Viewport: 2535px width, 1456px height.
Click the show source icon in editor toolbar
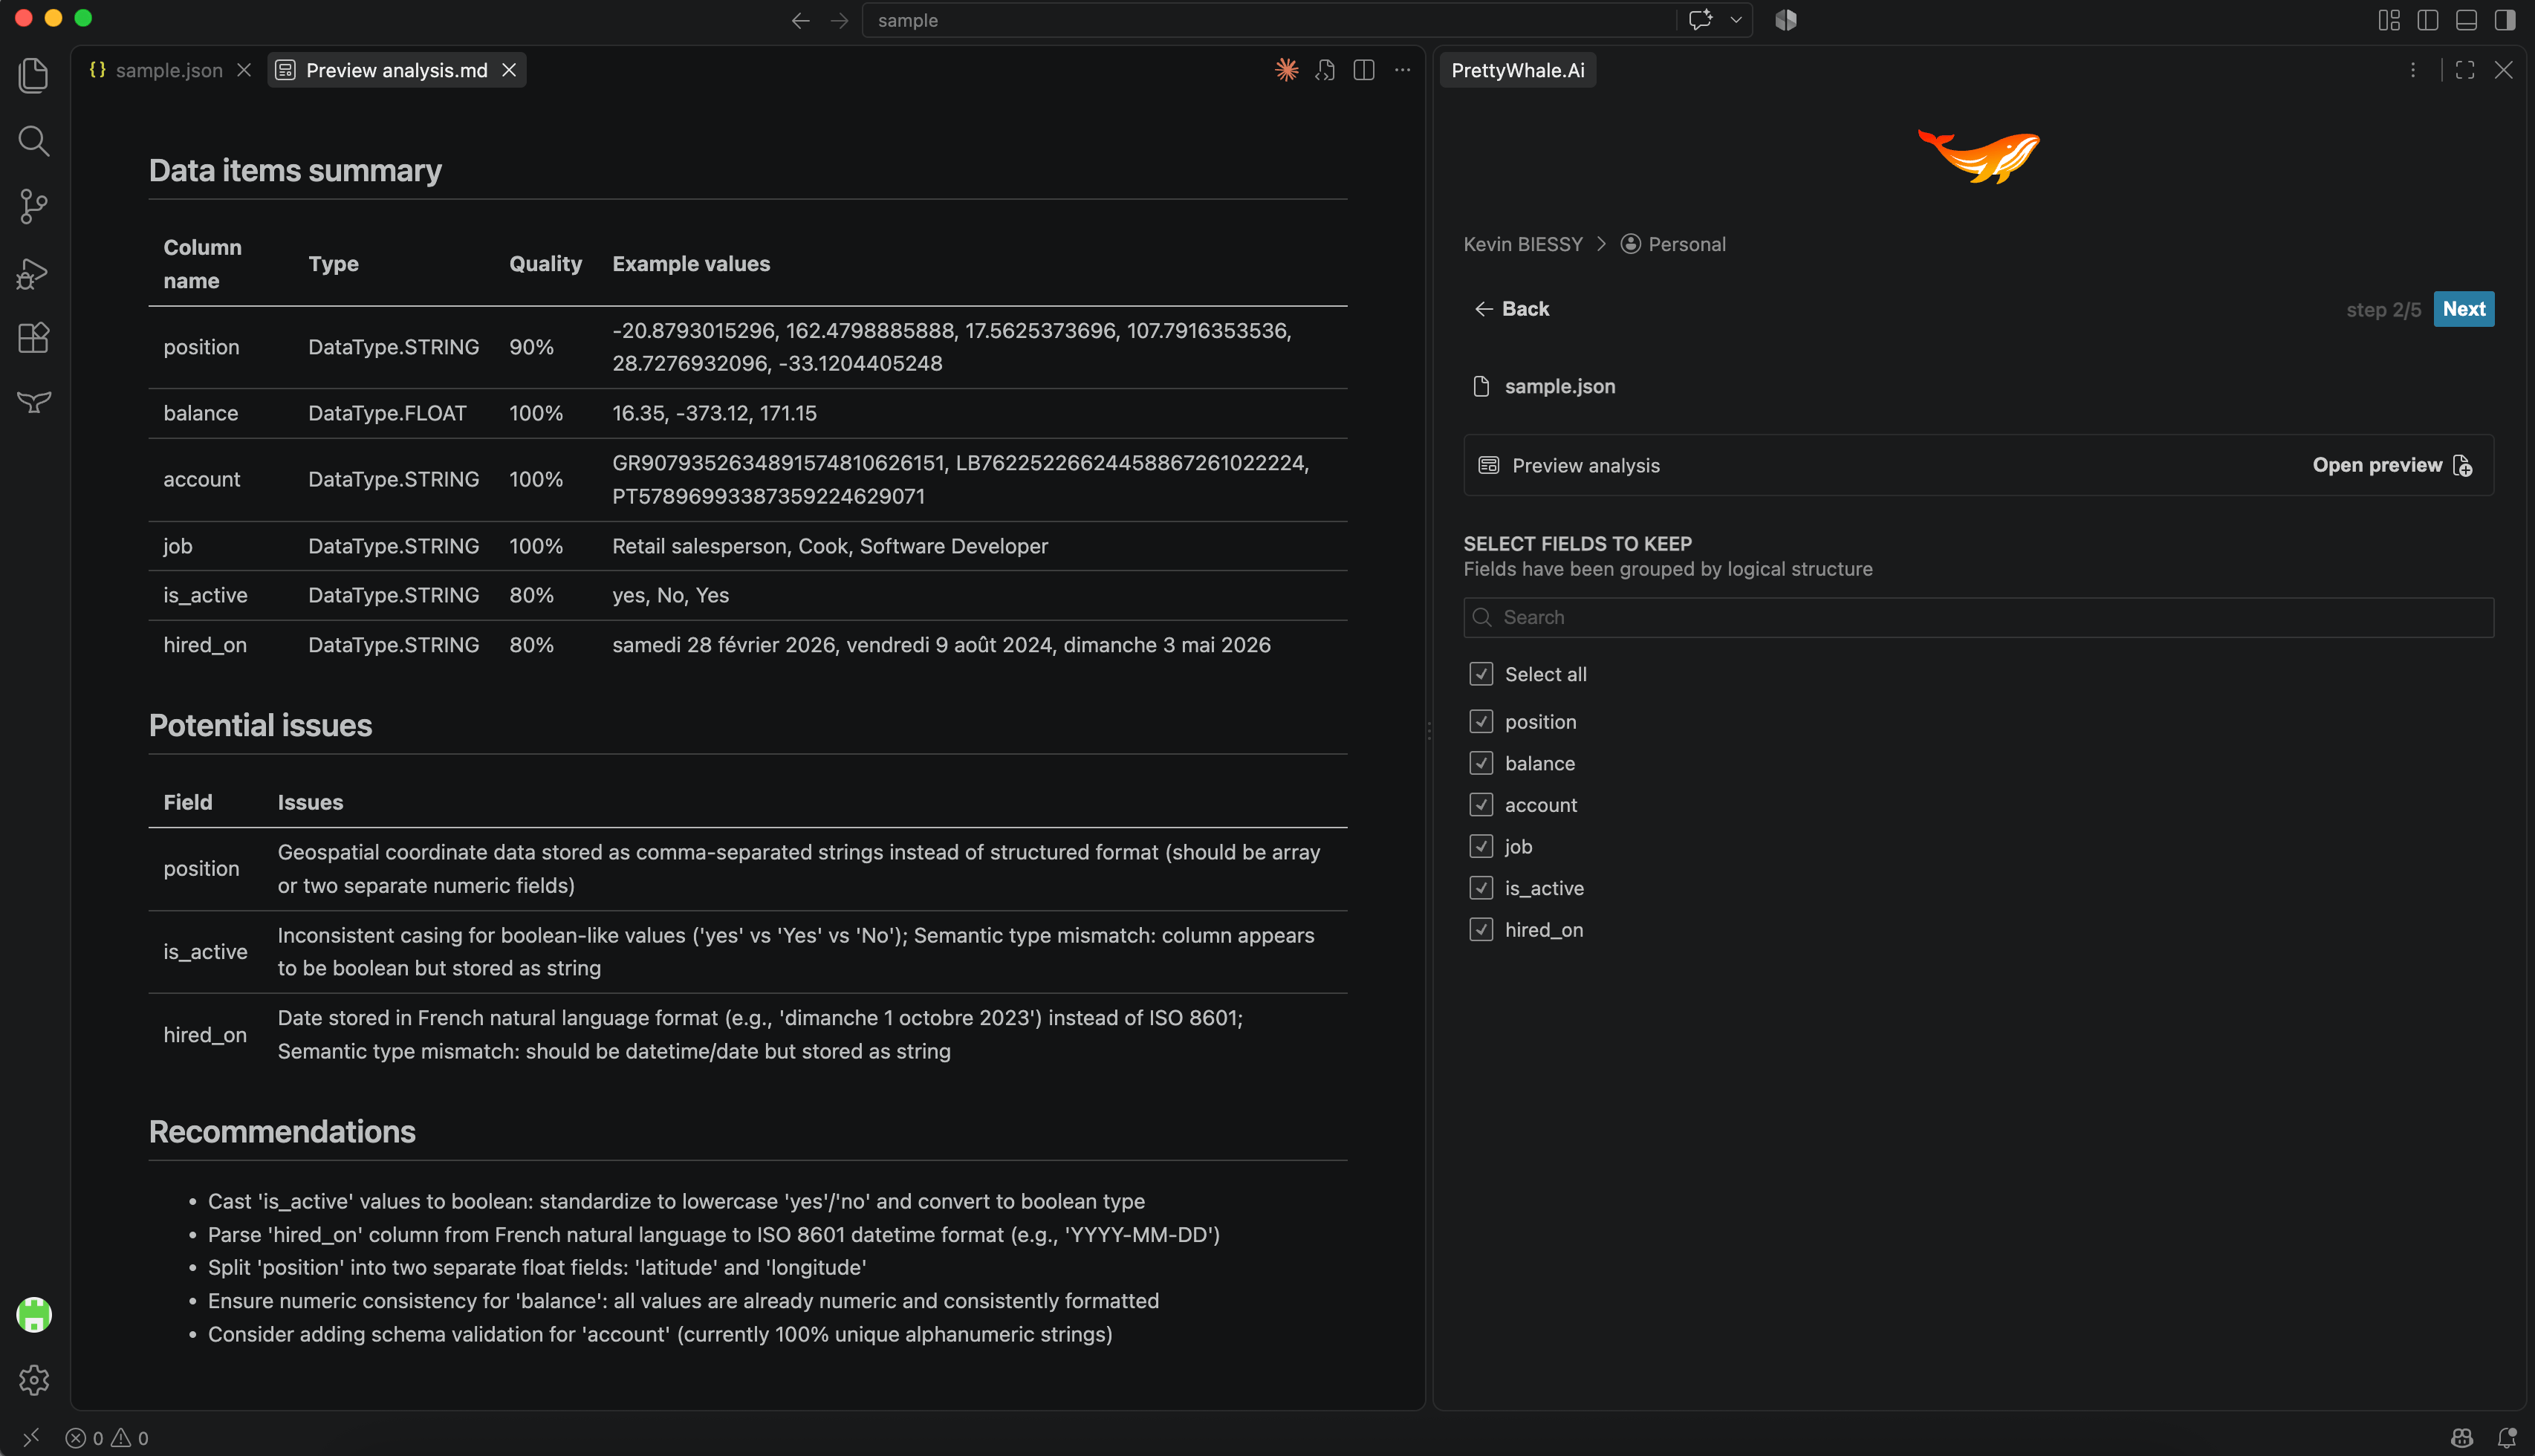[1325, 70]
